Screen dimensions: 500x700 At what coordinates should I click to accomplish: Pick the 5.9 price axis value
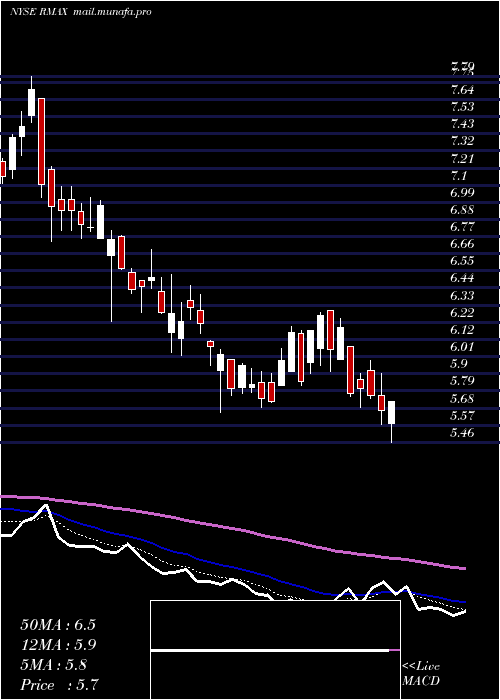click(459, 364)
